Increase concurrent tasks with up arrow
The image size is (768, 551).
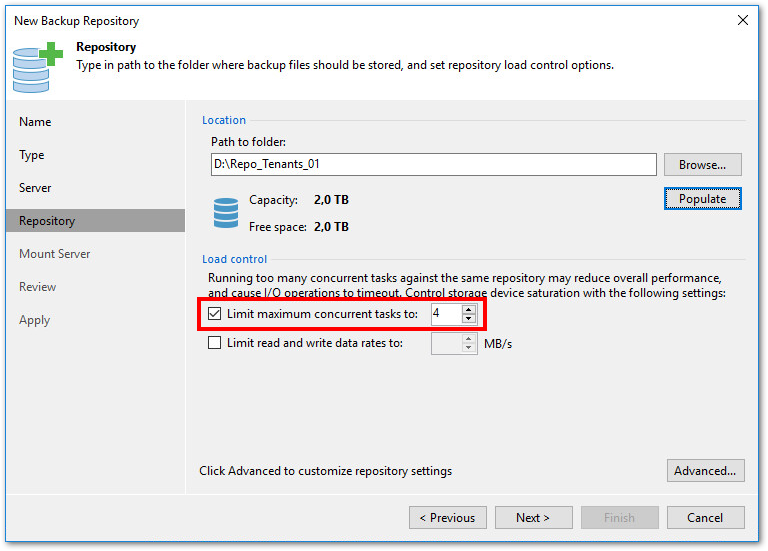point(469,309)
